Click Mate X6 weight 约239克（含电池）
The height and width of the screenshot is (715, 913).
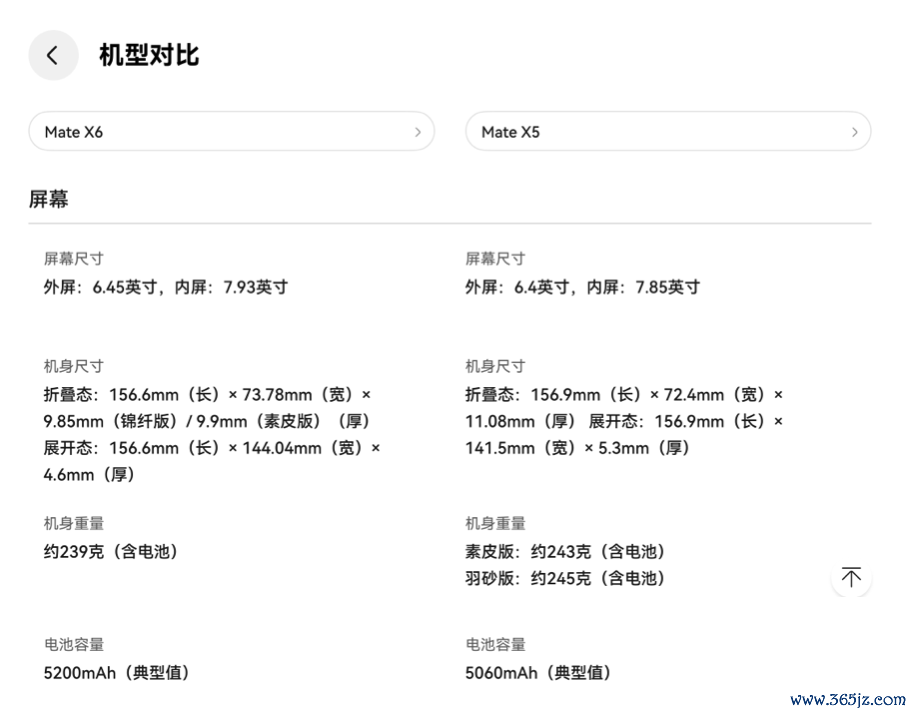pyautogui.click(x=111, y=551)
